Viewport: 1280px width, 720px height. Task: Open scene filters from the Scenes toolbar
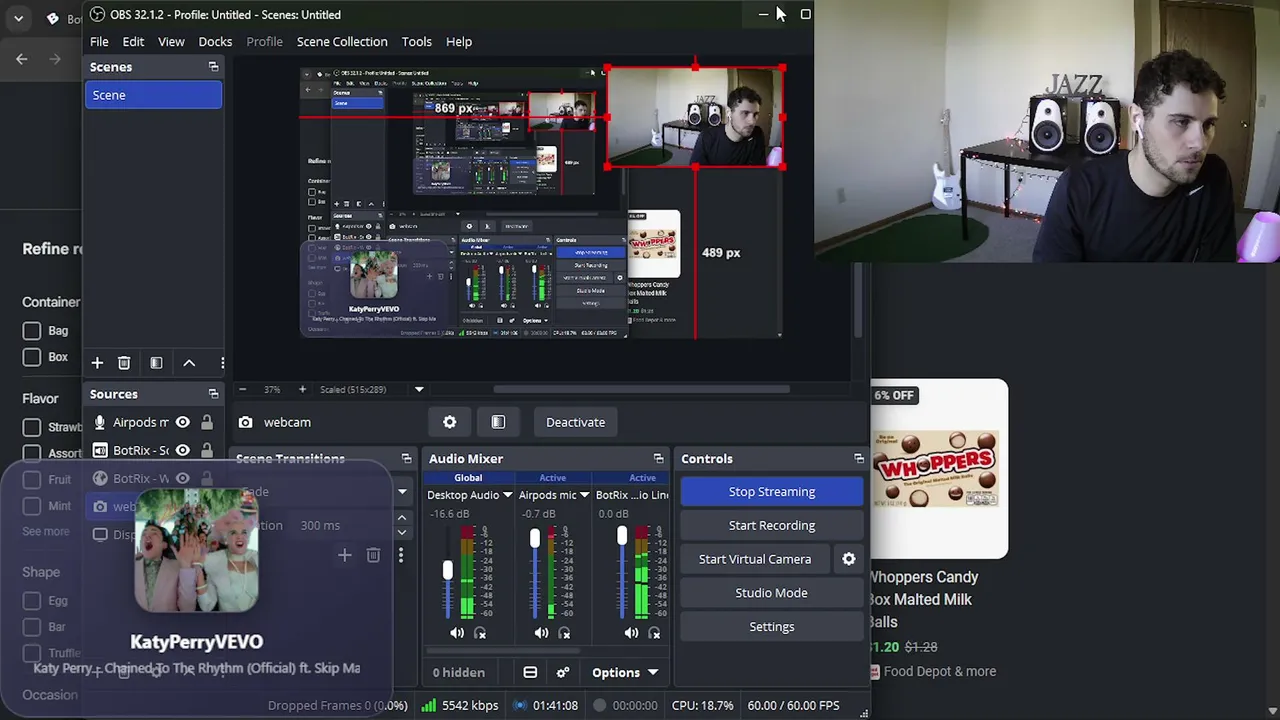[156, 363]
